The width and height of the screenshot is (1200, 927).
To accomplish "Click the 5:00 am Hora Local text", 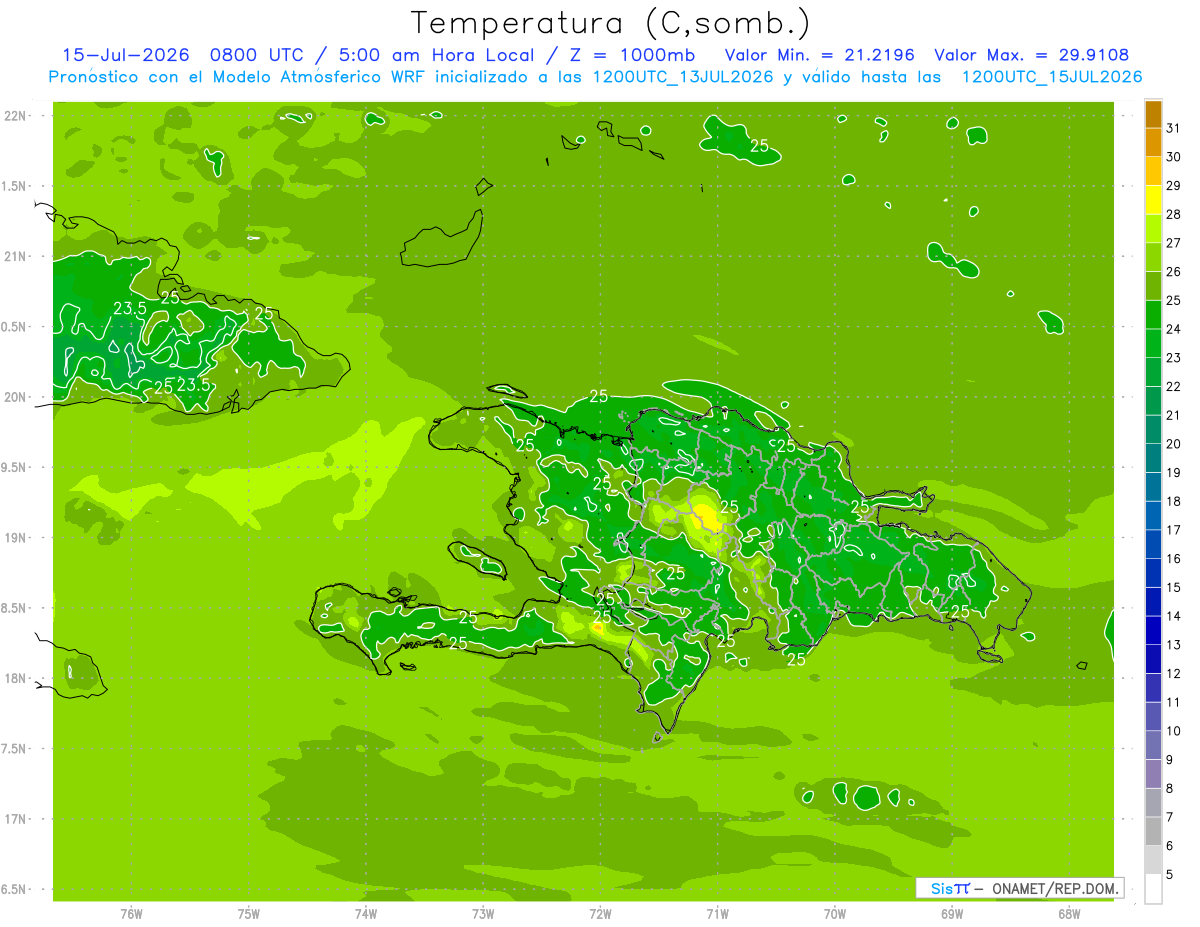I will (428, 55).
